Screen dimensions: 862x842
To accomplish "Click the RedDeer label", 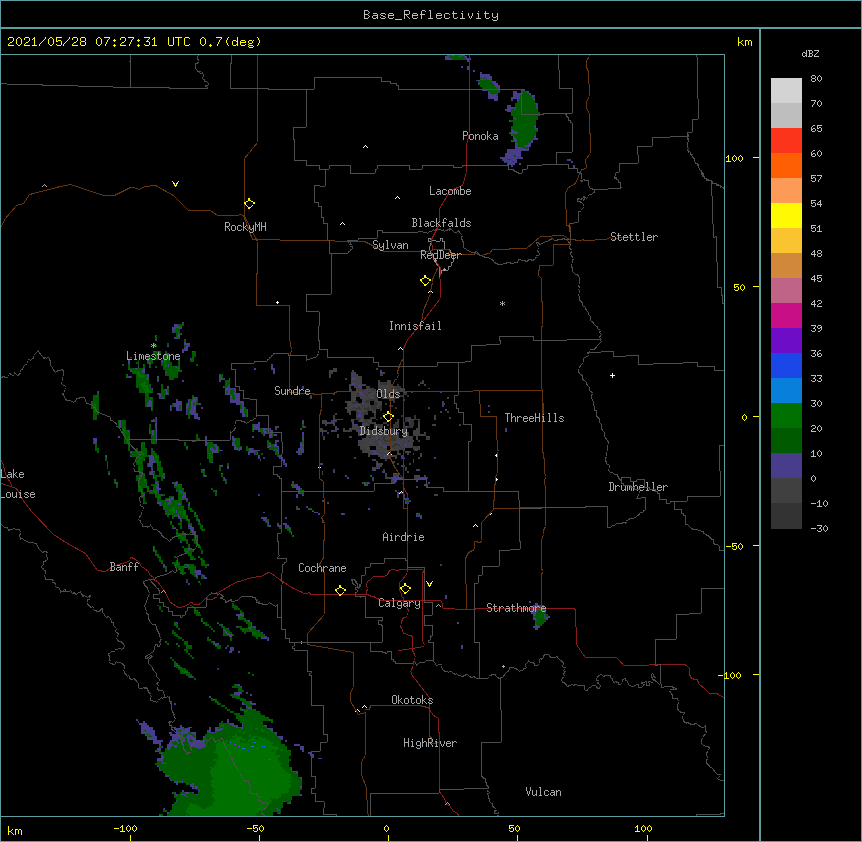I will tap(440, 255).
